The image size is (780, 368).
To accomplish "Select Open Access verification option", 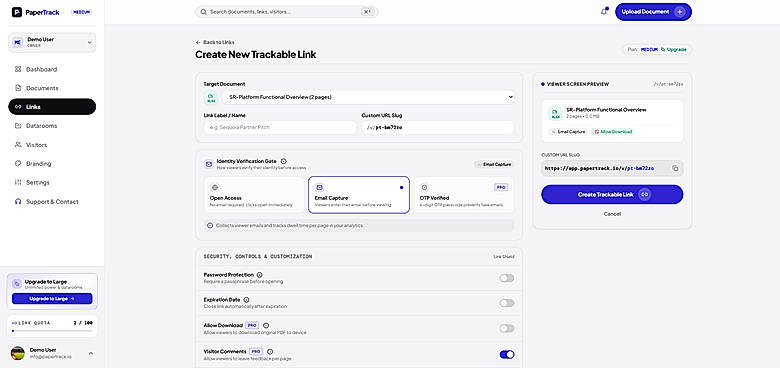I will [254, 195].
